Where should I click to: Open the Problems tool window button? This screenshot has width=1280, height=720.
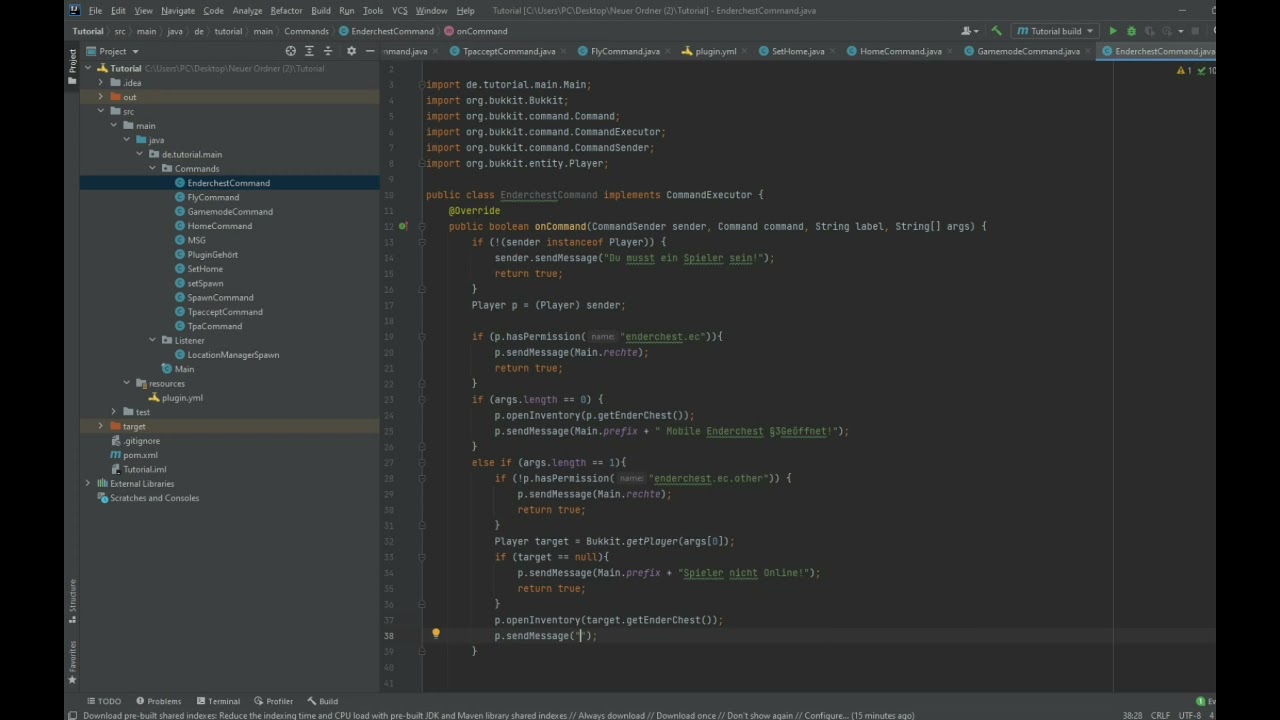158,701
